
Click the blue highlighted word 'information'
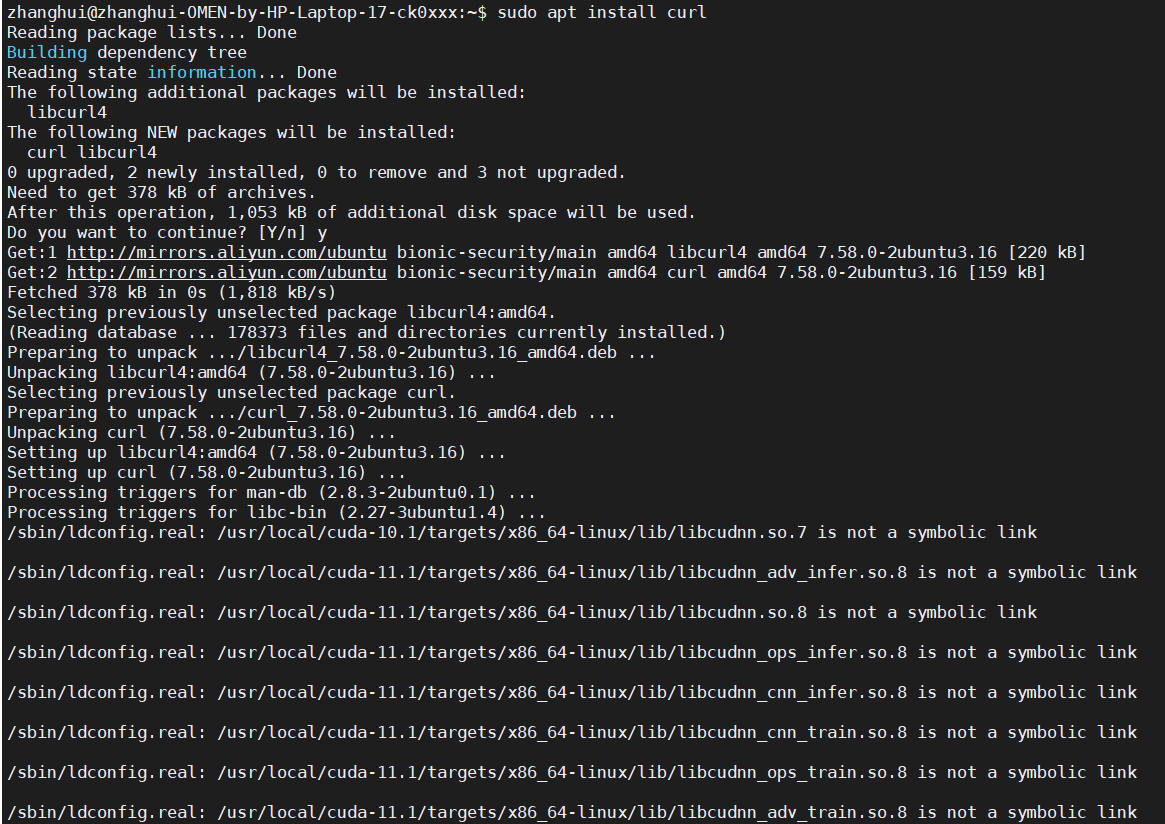point(201,72)
